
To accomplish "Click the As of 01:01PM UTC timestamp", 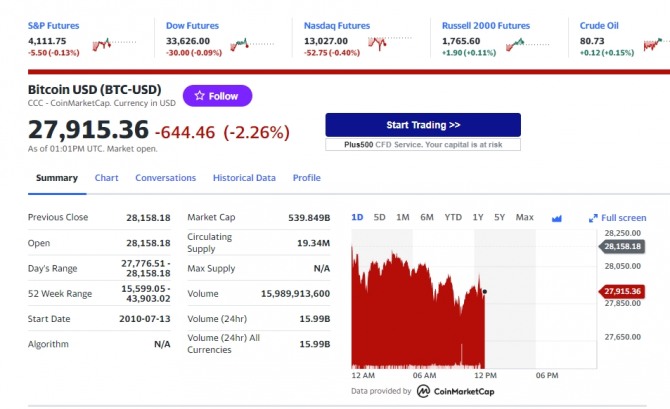I will [x=93, y=149].
